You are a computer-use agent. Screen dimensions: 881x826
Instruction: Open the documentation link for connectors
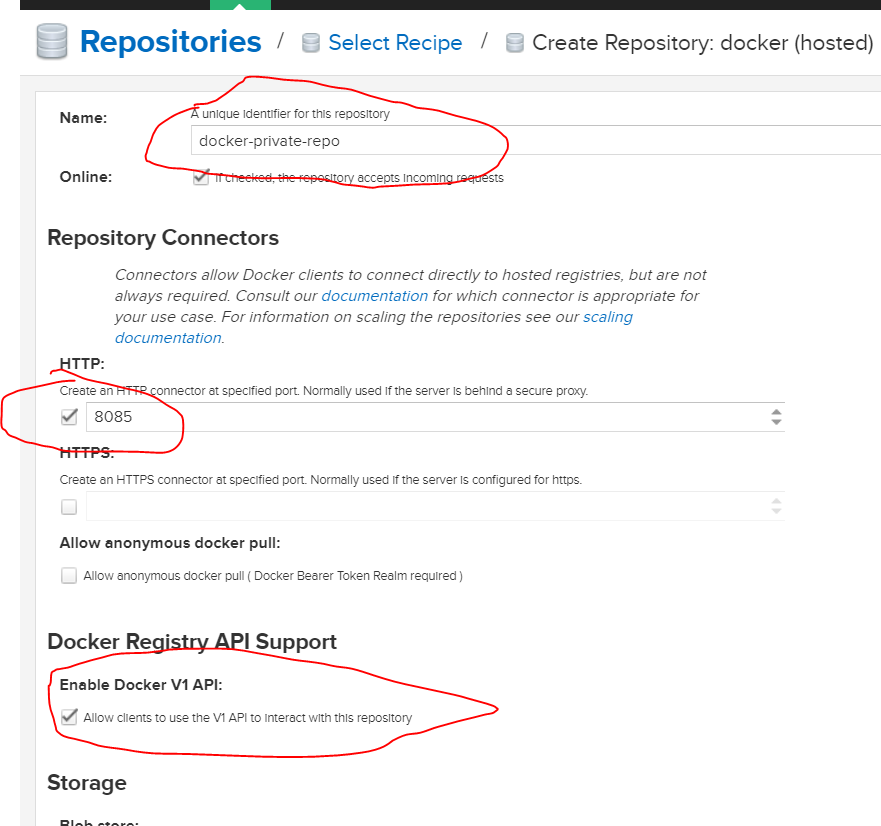(374, 296)
